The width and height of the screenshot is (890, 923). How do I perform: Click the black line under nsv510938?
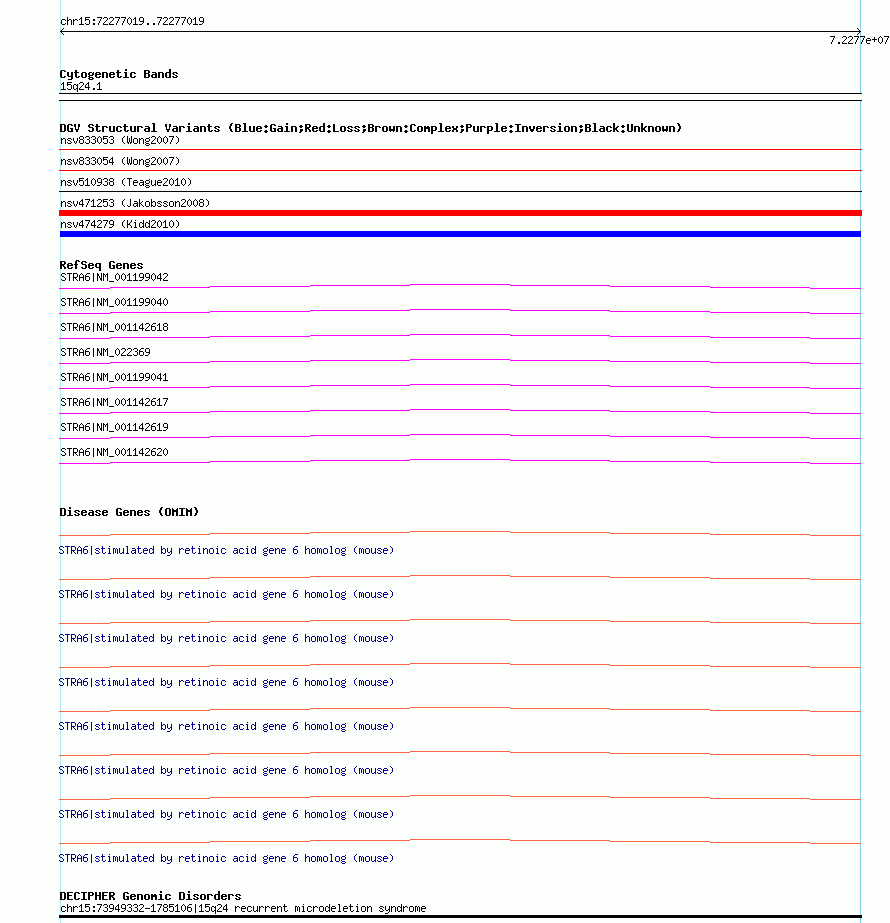click(460, 192)
